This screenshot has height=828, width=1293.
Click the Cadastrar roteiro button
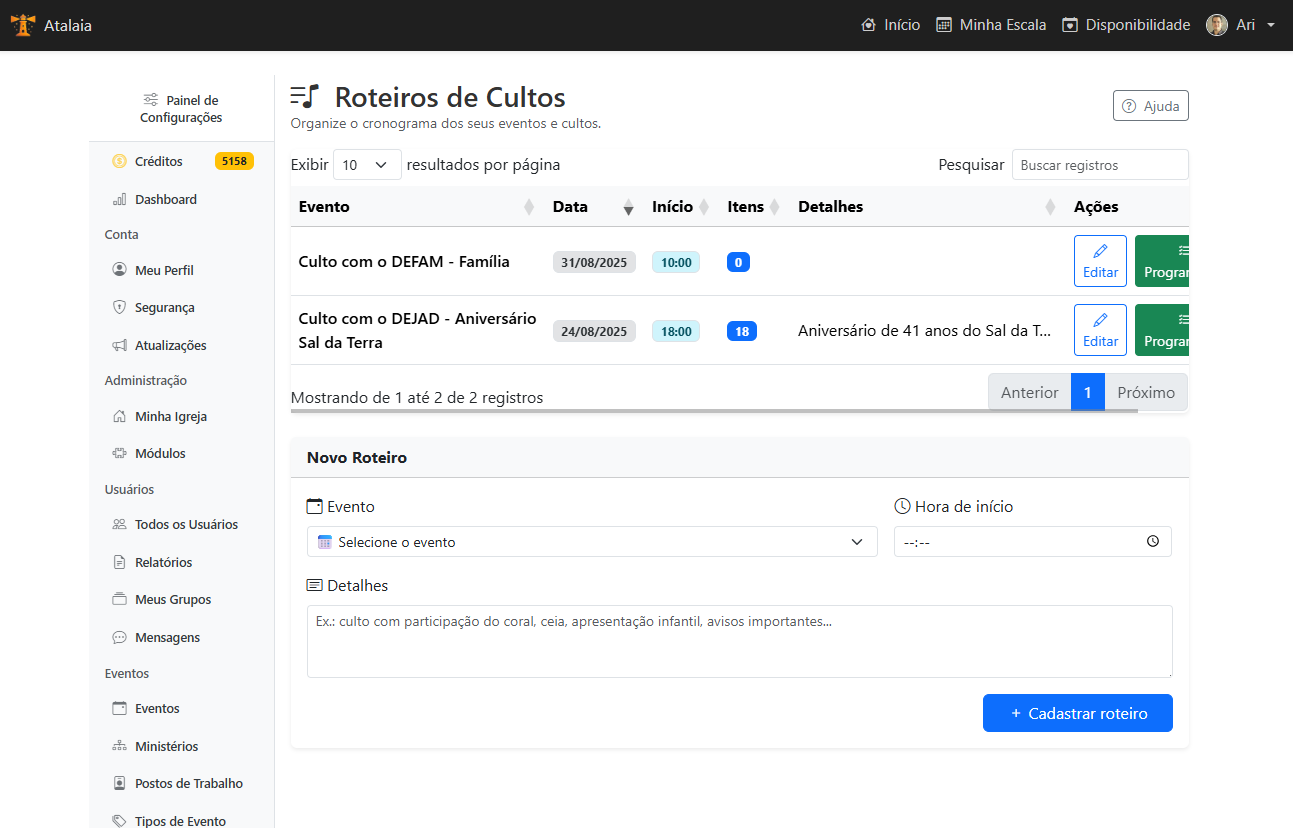[x=1077, y=713]
